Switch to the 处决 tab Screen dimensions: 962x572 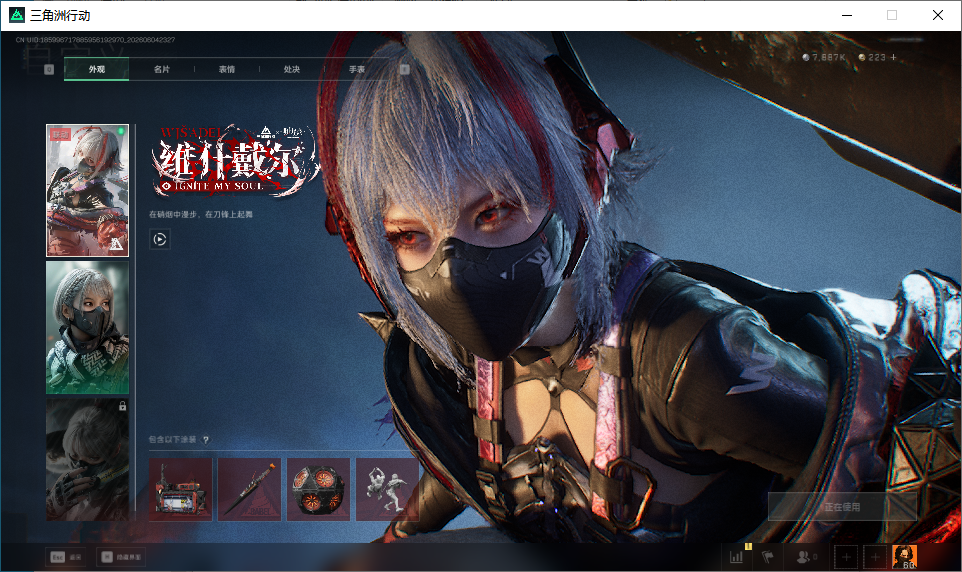[x=292, y=69]
